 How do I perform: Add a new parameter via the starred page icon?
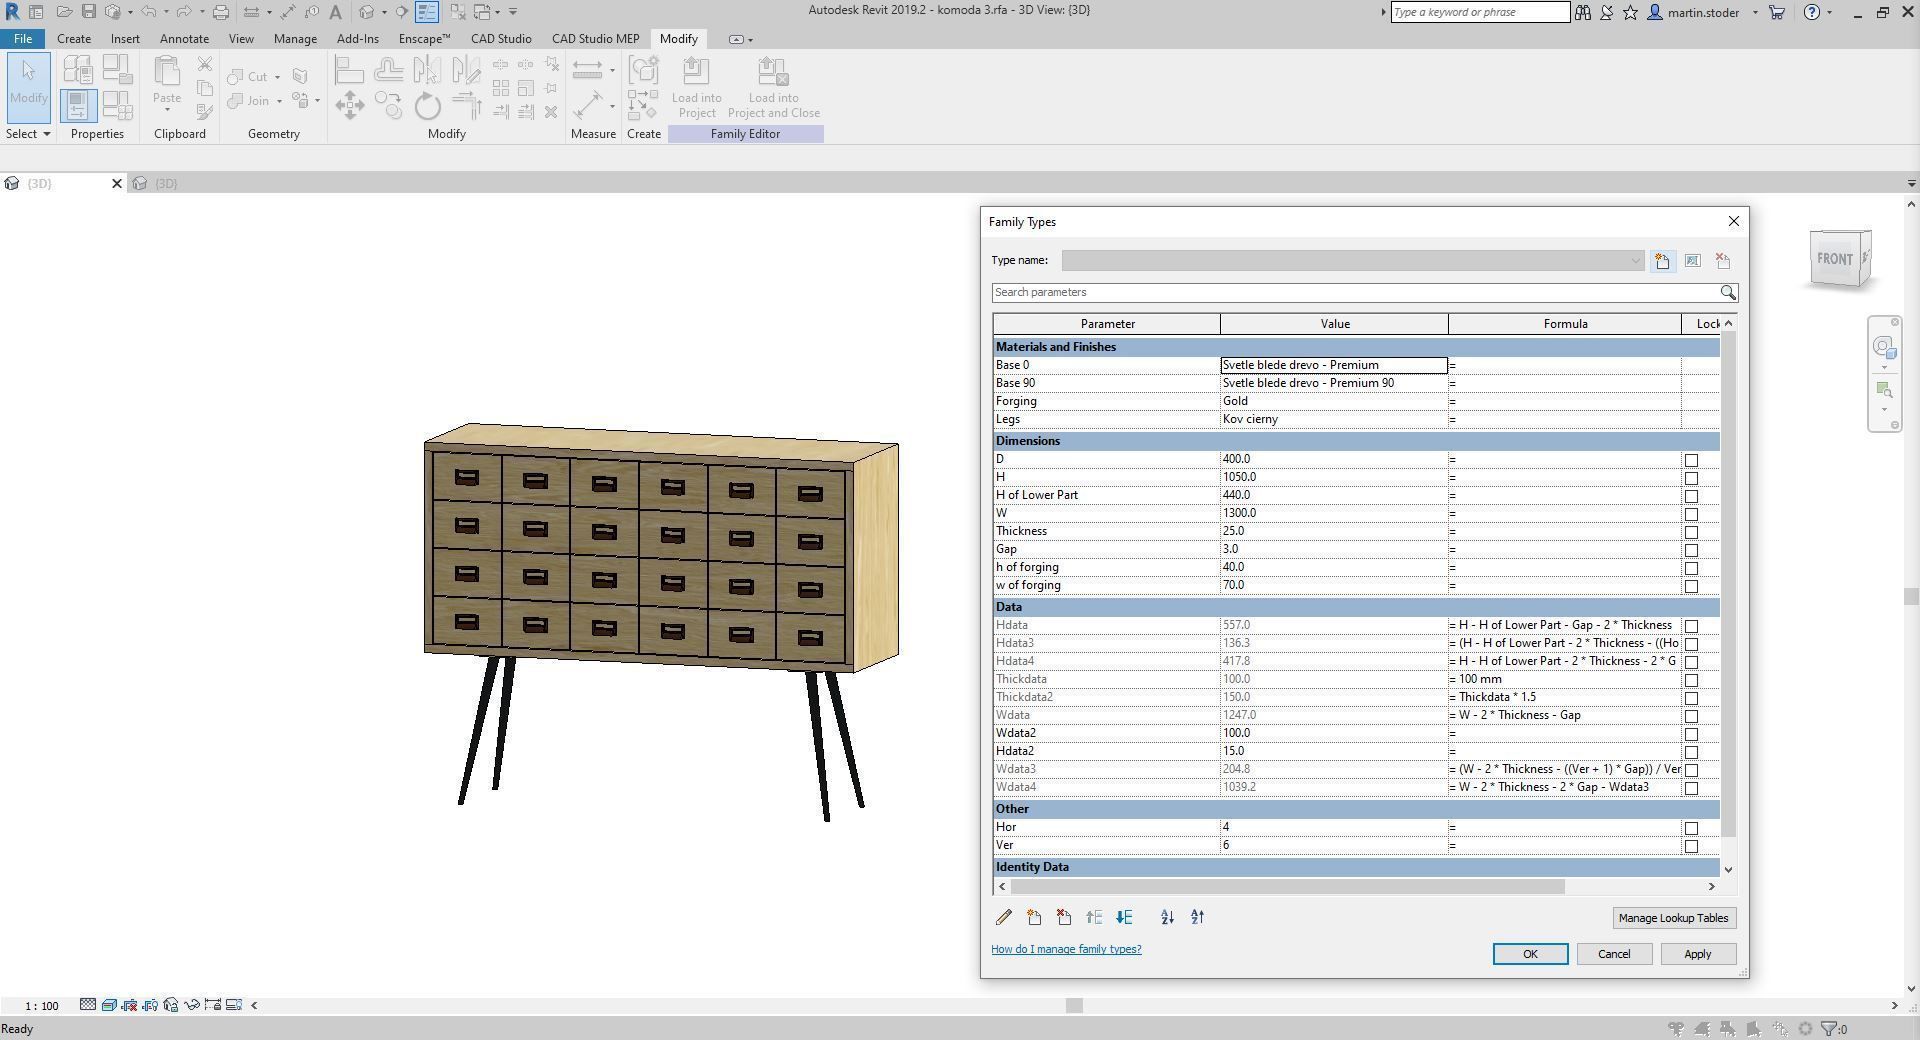1034,917
